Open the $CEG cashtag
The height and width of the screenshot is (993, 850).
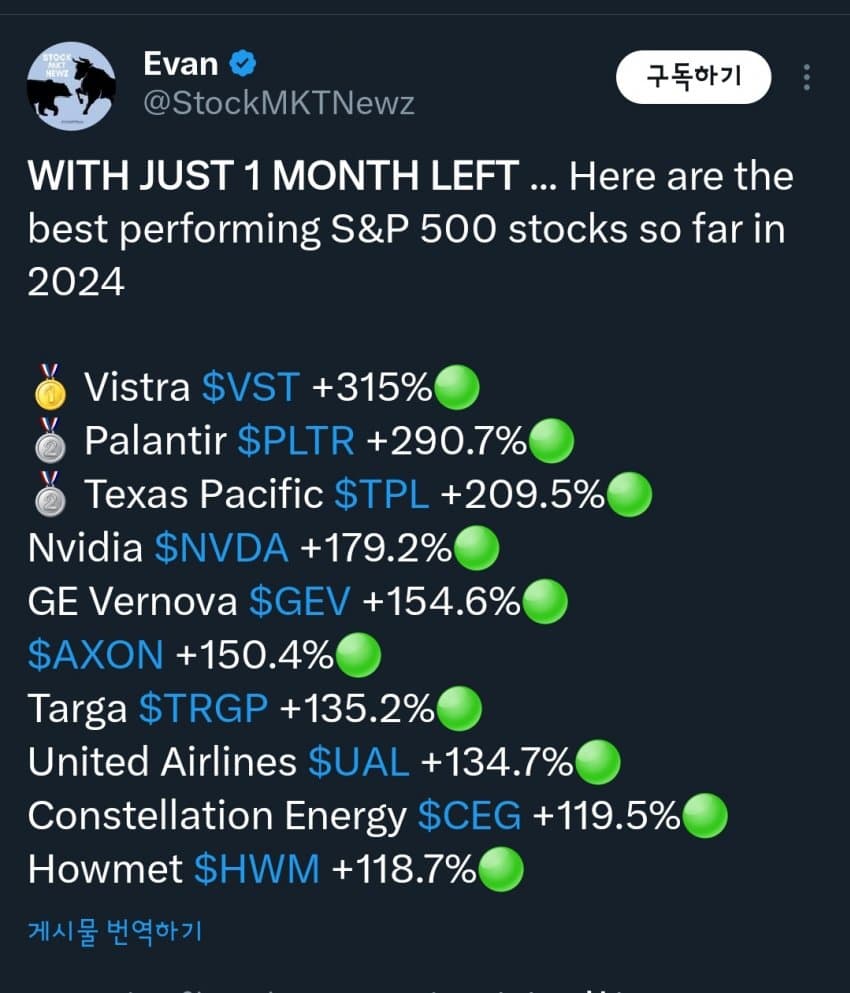point(469,816)
